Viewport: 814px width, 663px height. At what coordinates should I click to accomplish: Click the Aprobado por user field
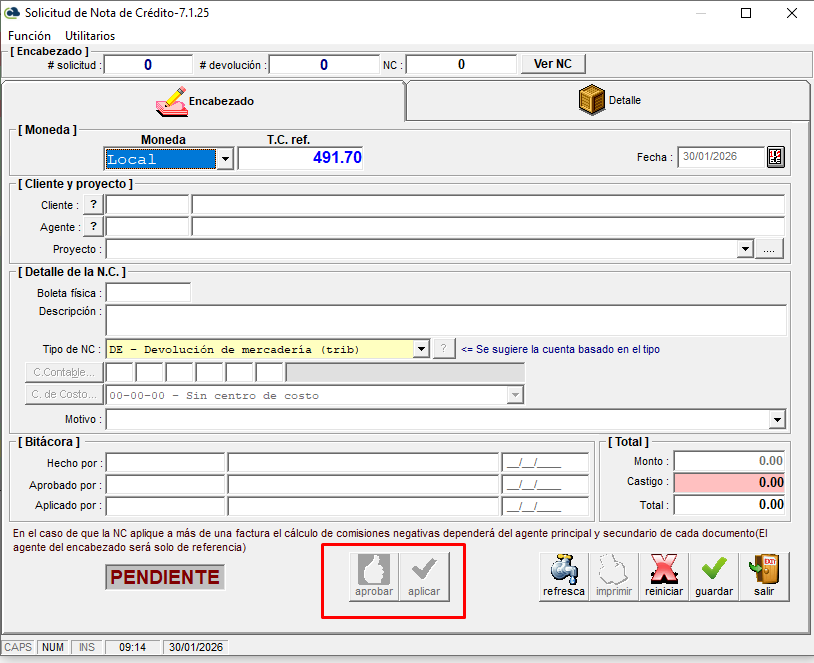point(165,484)
